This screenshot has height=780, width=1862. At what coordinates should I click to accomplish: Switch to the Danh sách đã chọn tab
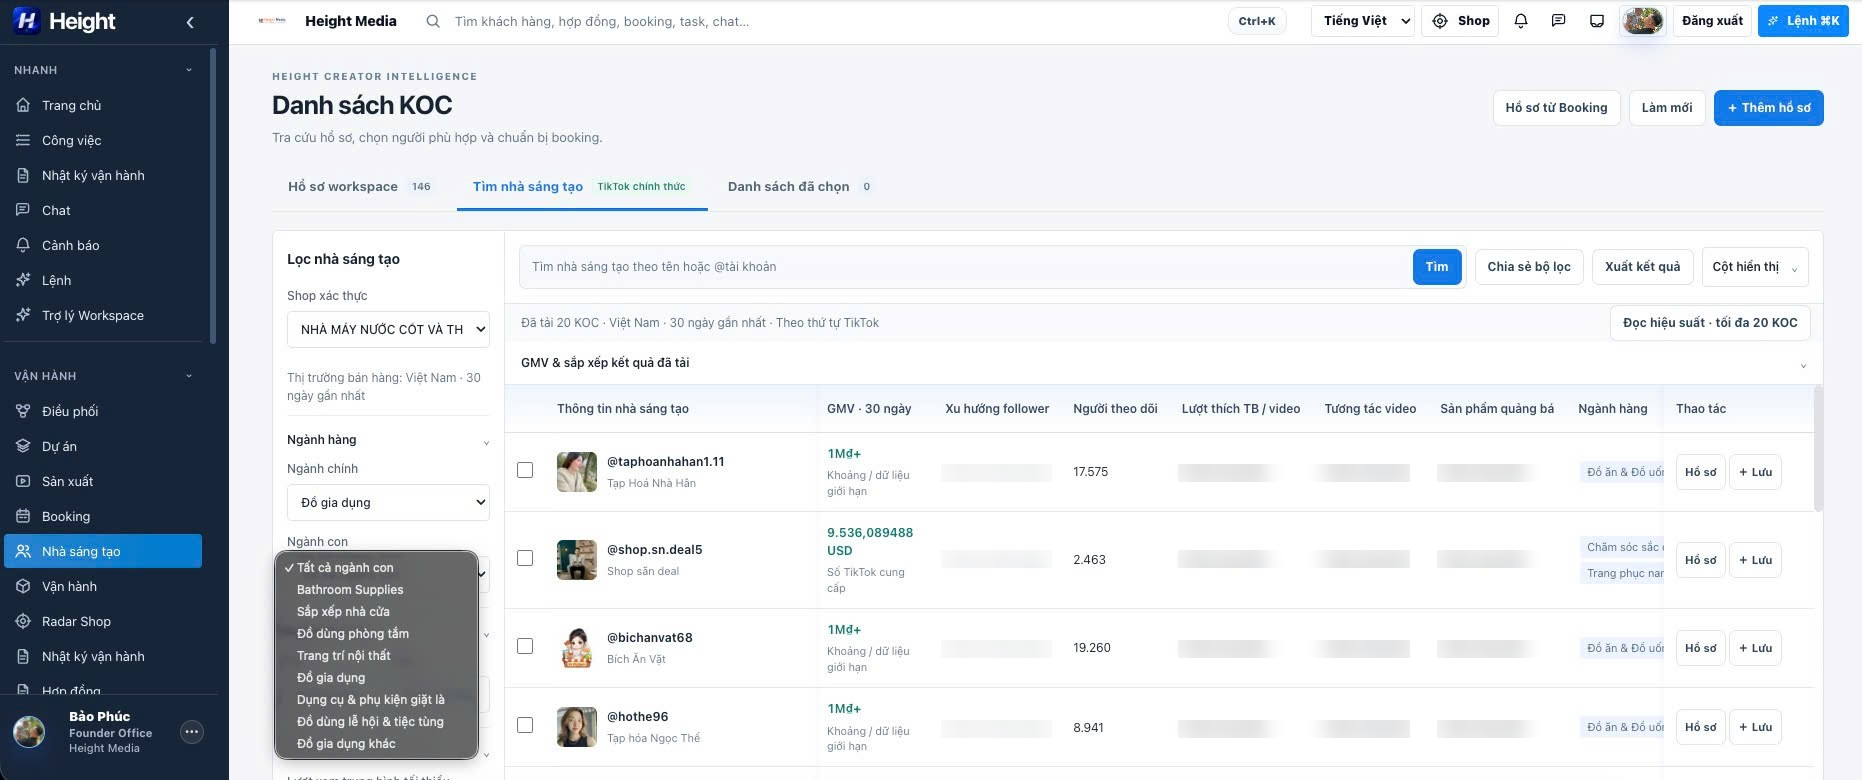tap(800, 186)
